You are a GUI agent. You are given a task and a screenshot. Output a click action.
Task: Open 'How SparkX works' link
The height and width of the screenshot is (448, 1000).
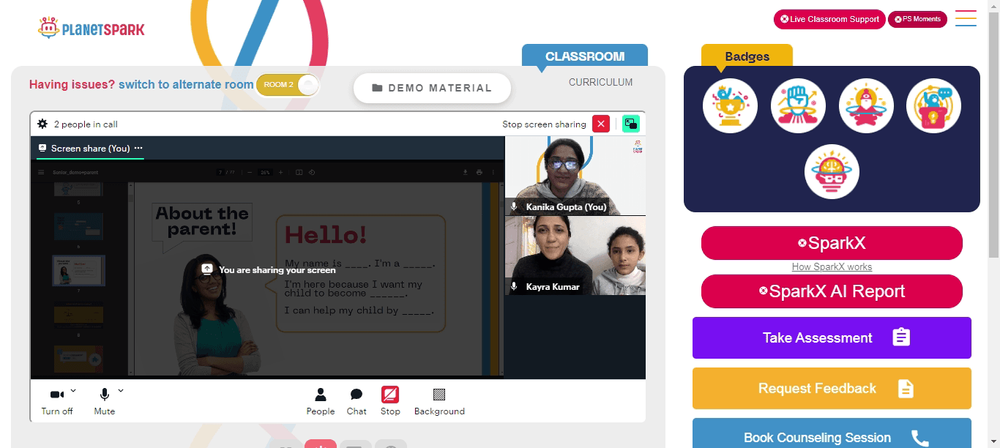pos(832,267)
